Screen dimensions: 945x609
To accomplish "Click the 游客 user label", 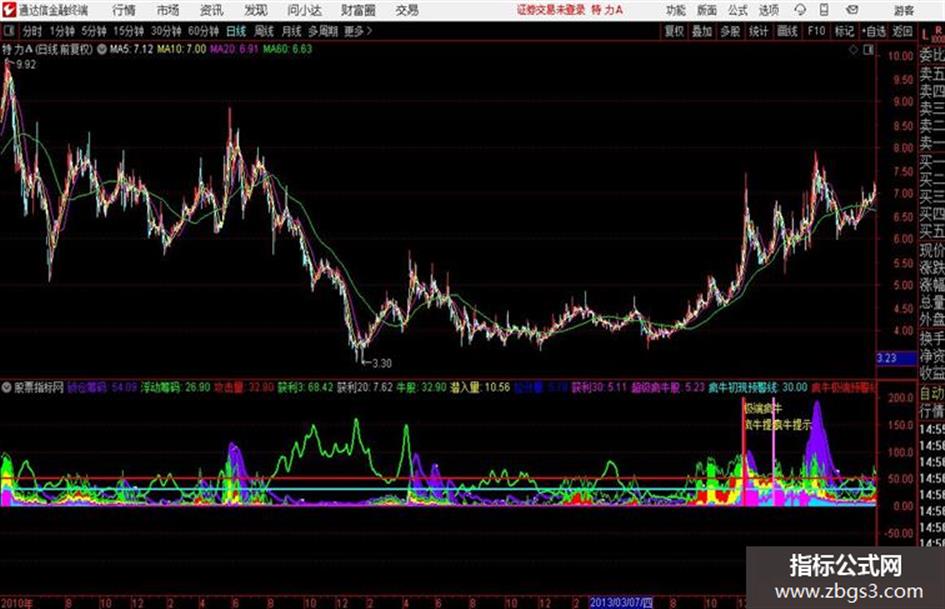I will tap(904, 10).
